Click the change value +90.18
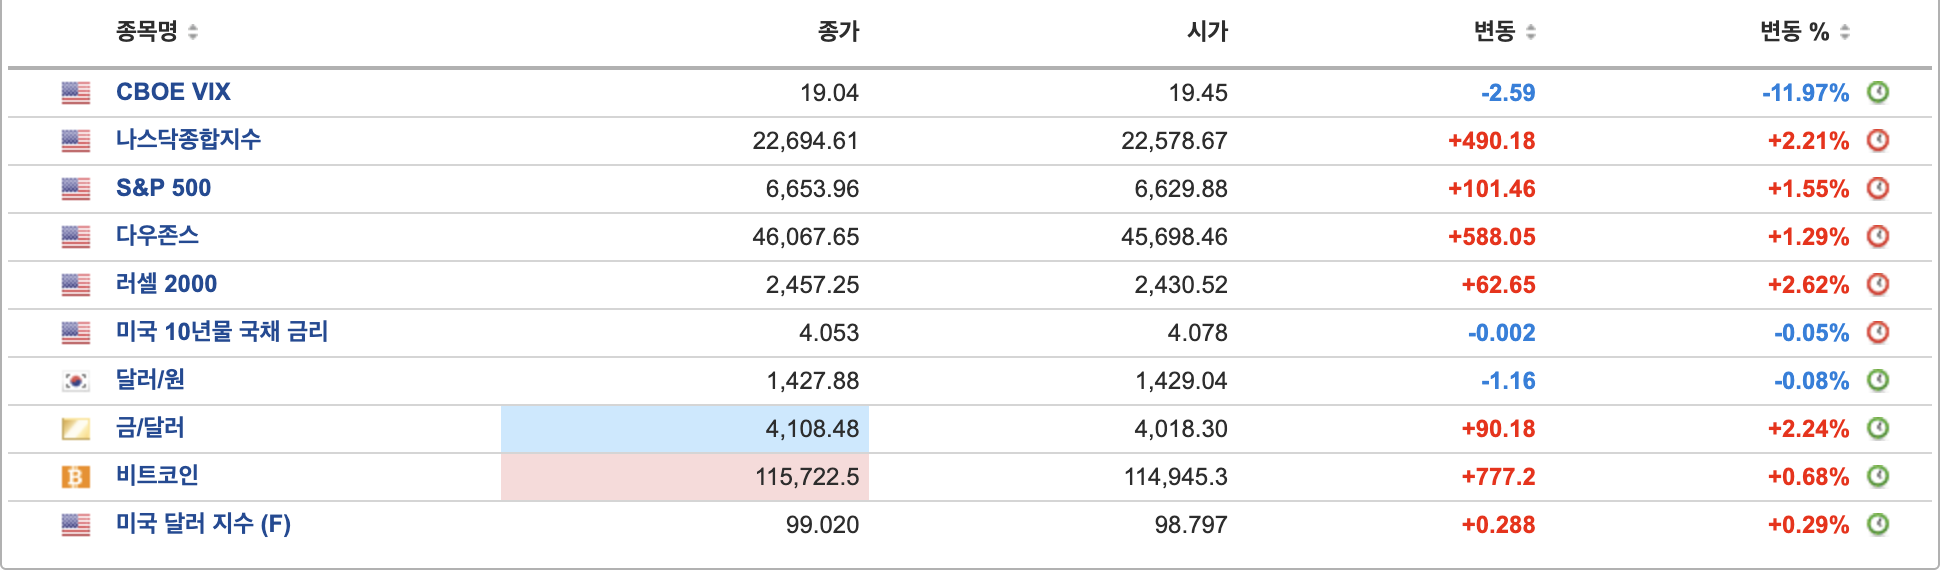The image size is (1948, 572). [x=1498, y=429]
